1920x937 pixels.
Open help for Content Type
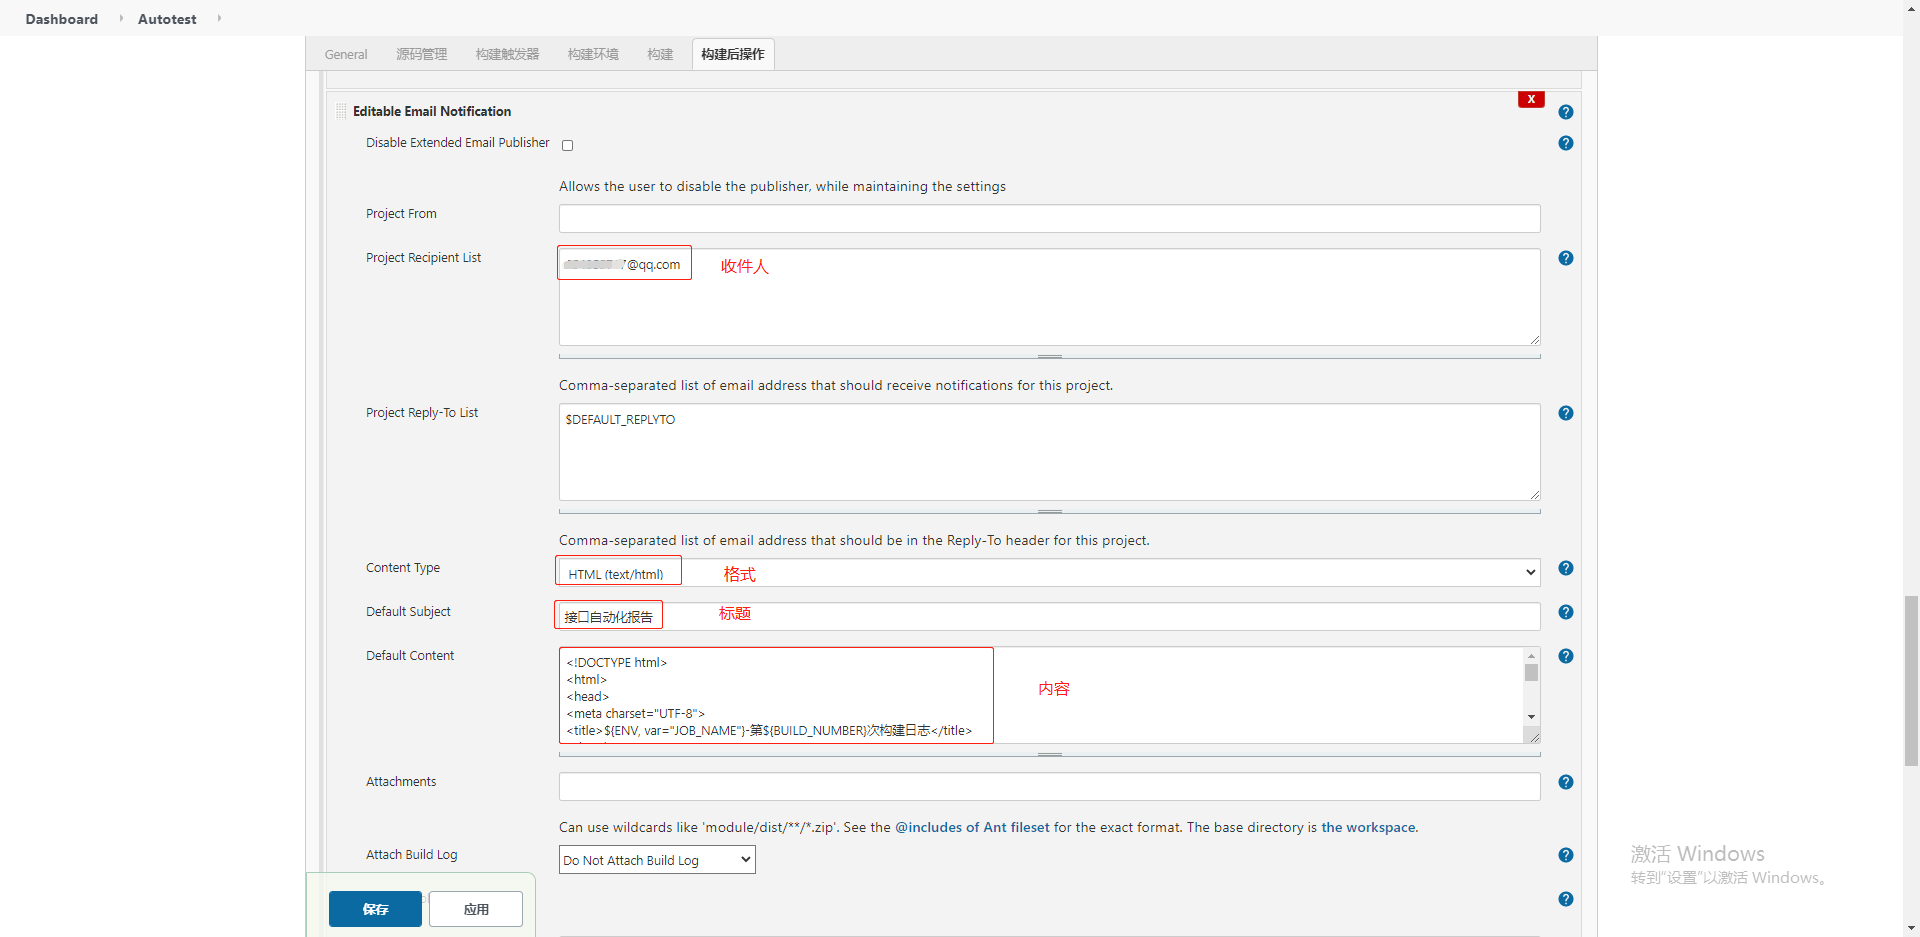1566,568
